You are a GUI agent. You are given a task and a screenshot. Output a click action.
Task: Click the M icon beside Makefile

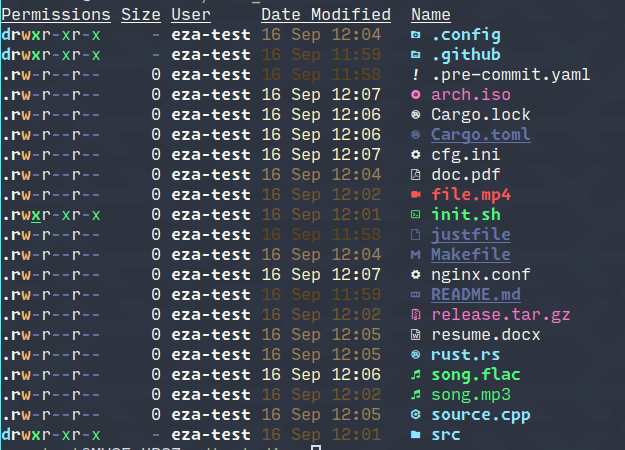tap(416, 255)
